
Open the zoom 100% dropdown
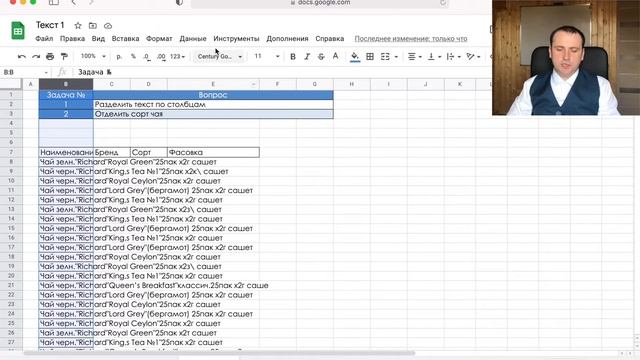93,56
